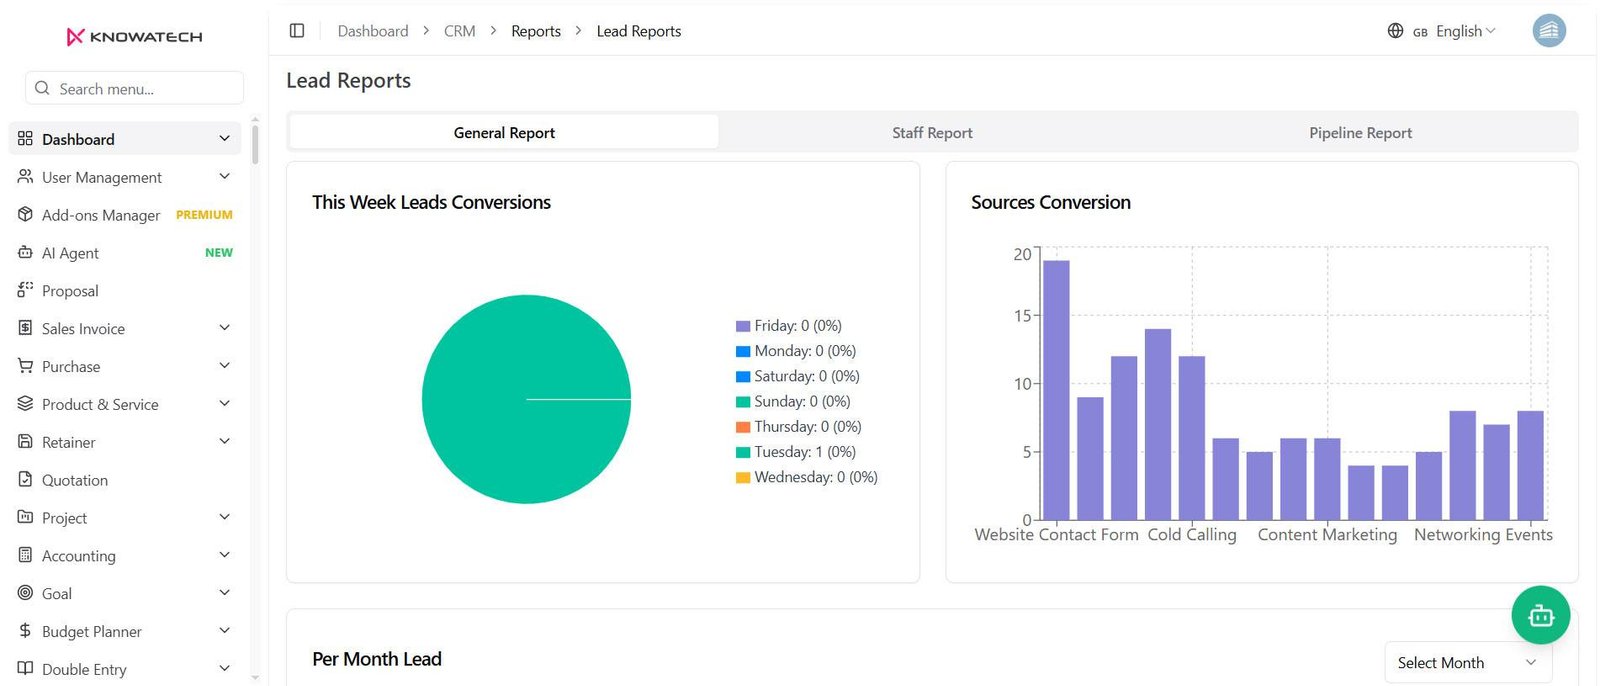Expand the Purchase chevron

[224, 366]
